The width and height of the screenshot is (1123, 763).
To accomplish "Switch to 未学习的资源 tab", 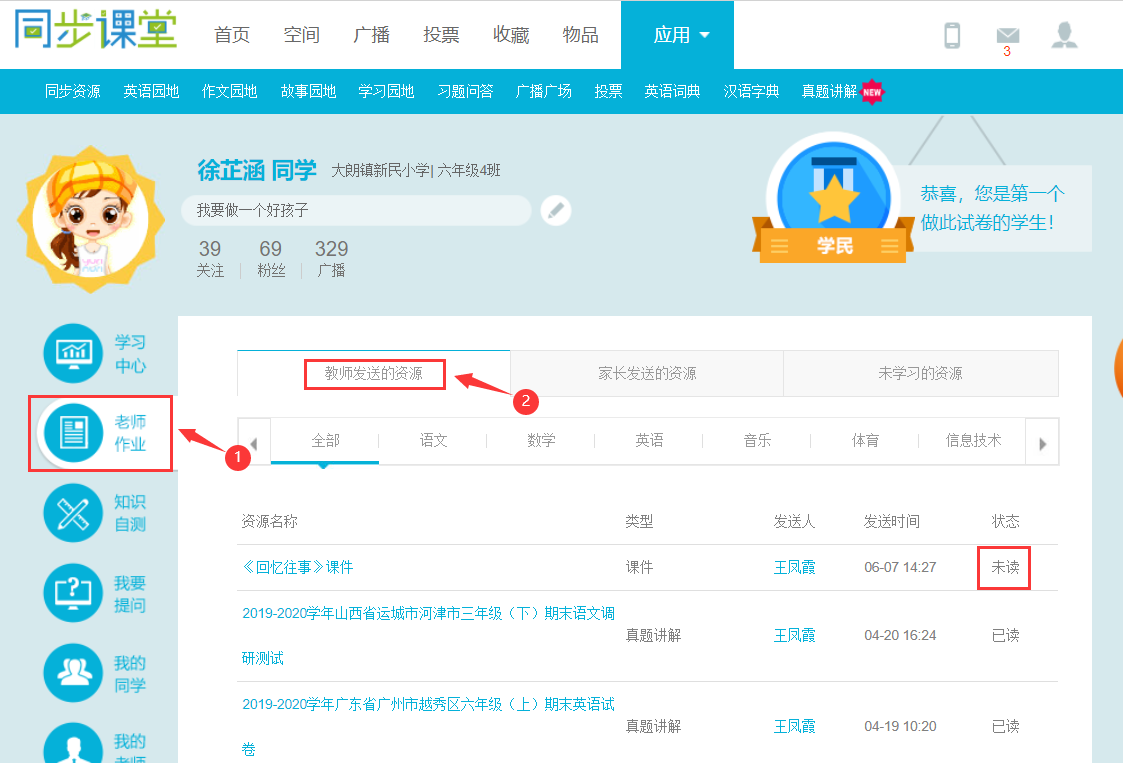I will 919,374.
